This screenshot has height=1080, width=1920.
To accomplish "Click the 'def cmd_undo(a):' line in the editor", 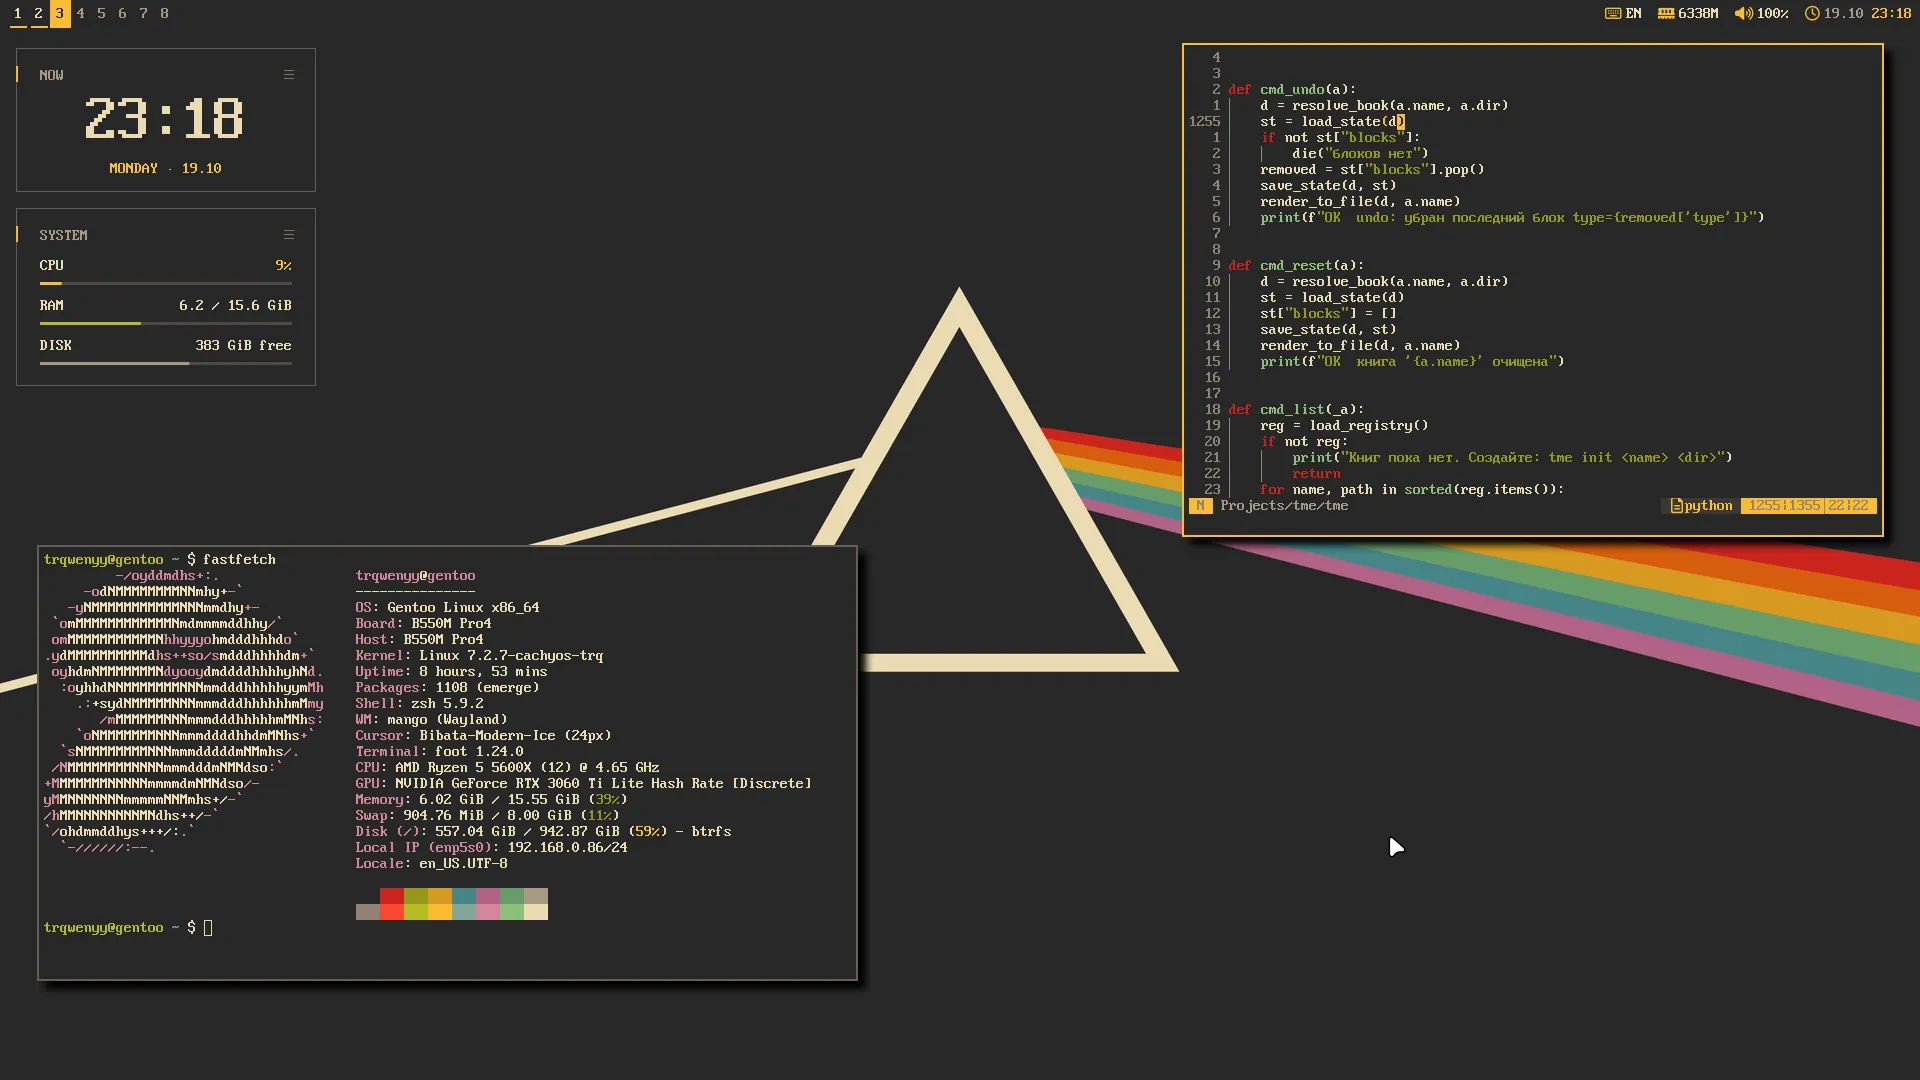I will point(1292,89).
